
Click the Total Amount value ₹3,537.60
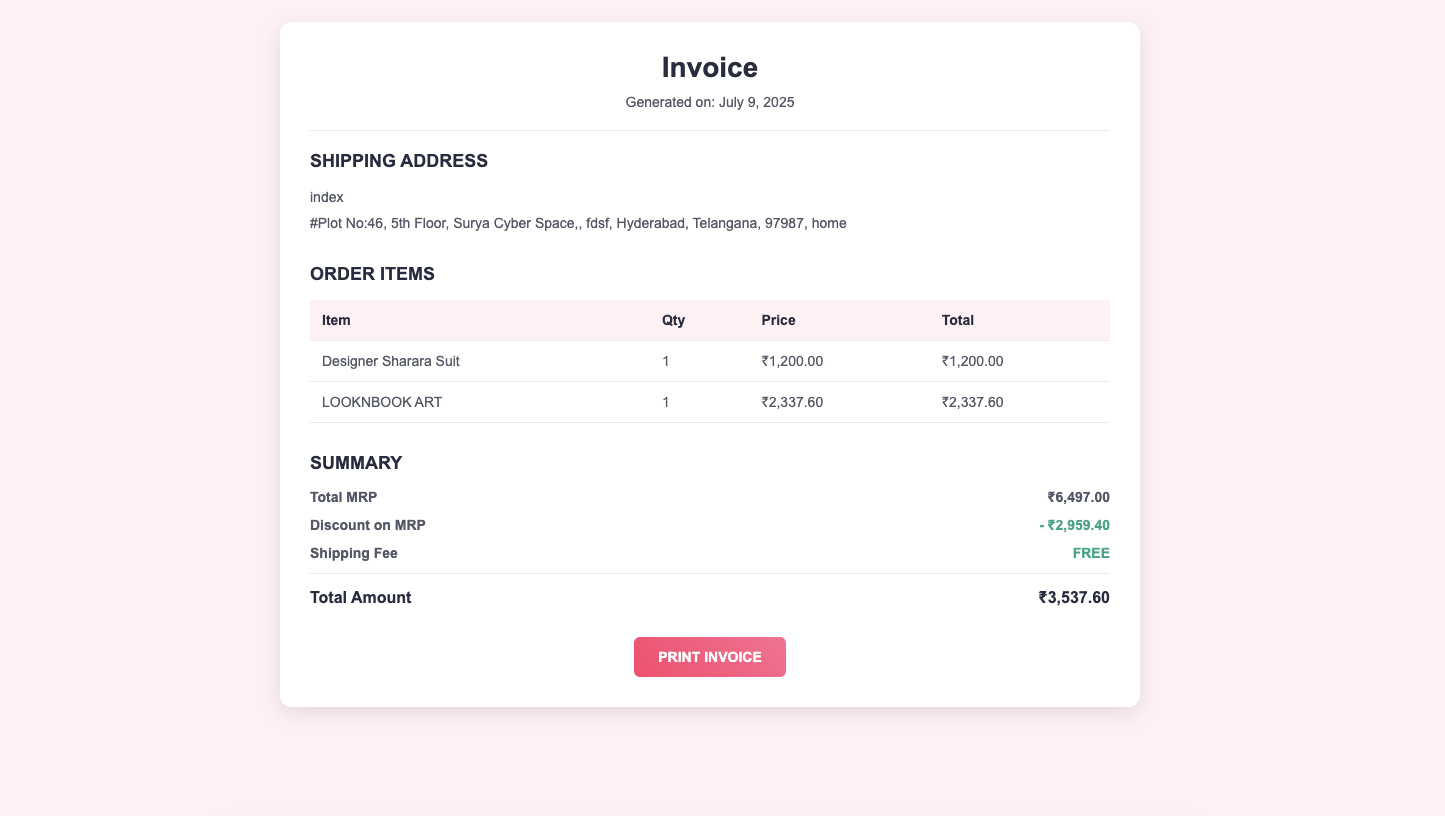(x=1074, y=598)
